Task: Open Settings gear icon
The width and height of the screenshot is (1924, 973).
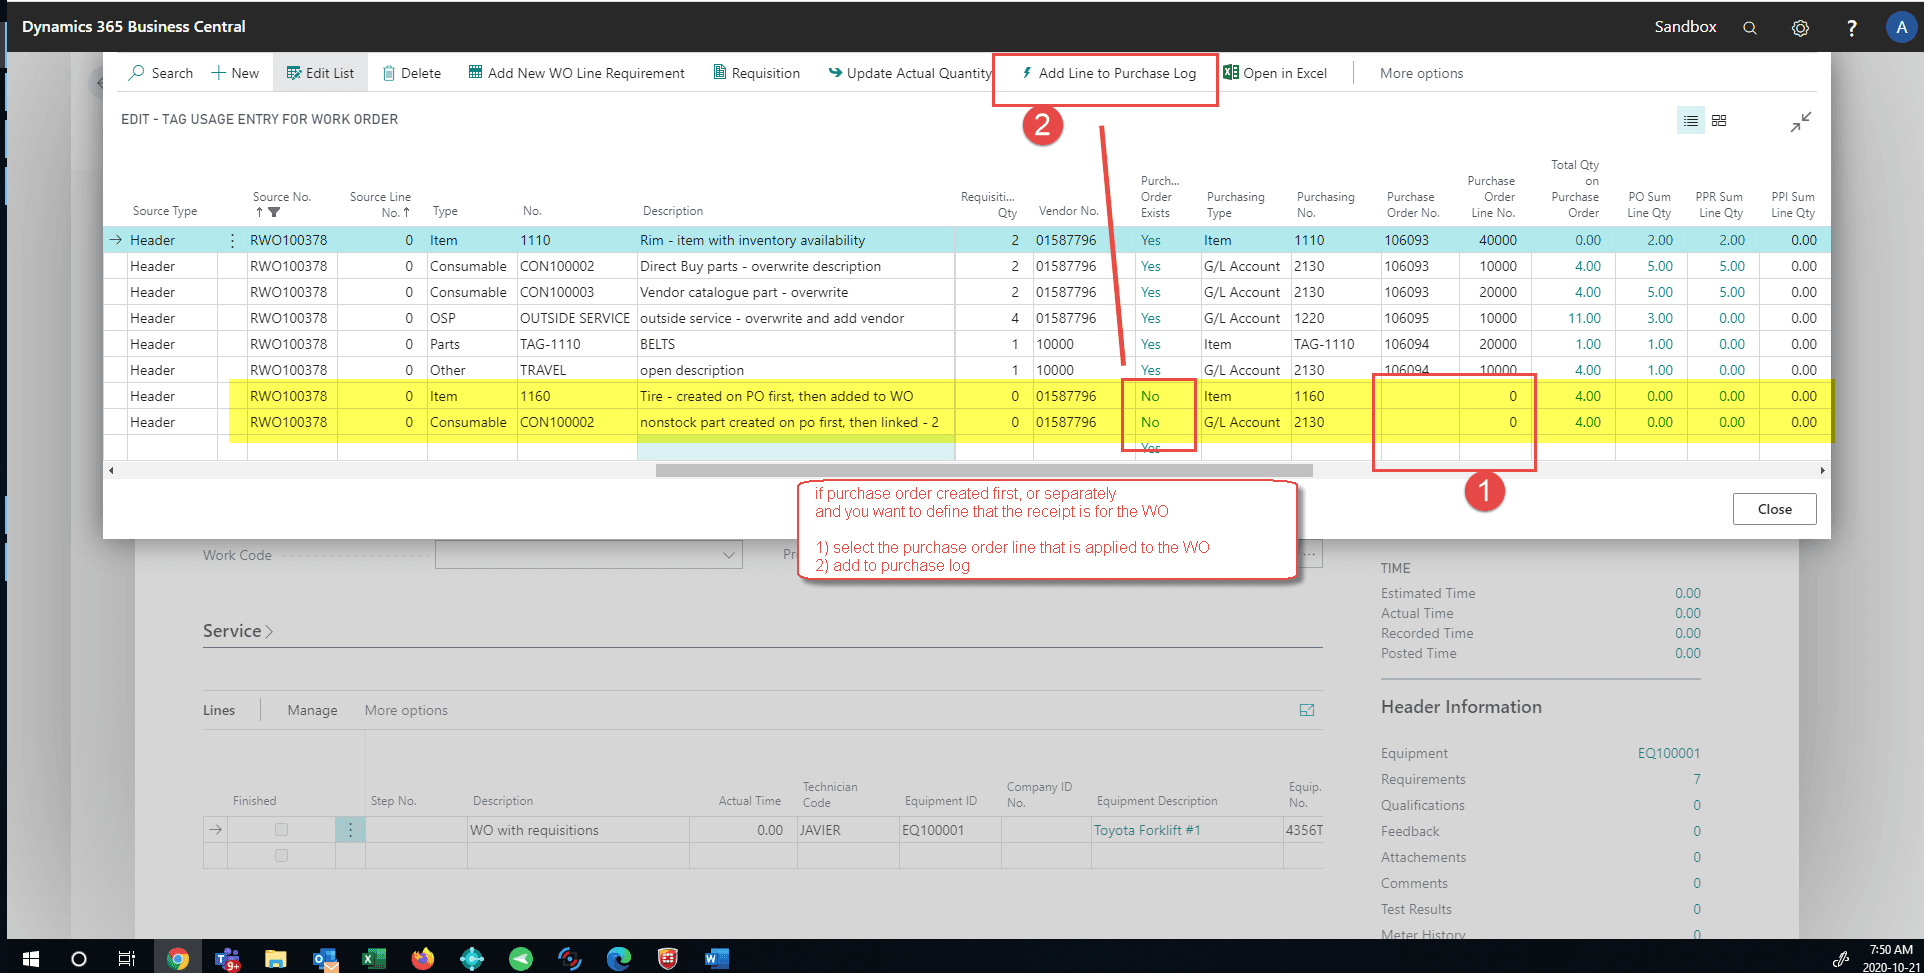Action: [x=1800, y=28]
